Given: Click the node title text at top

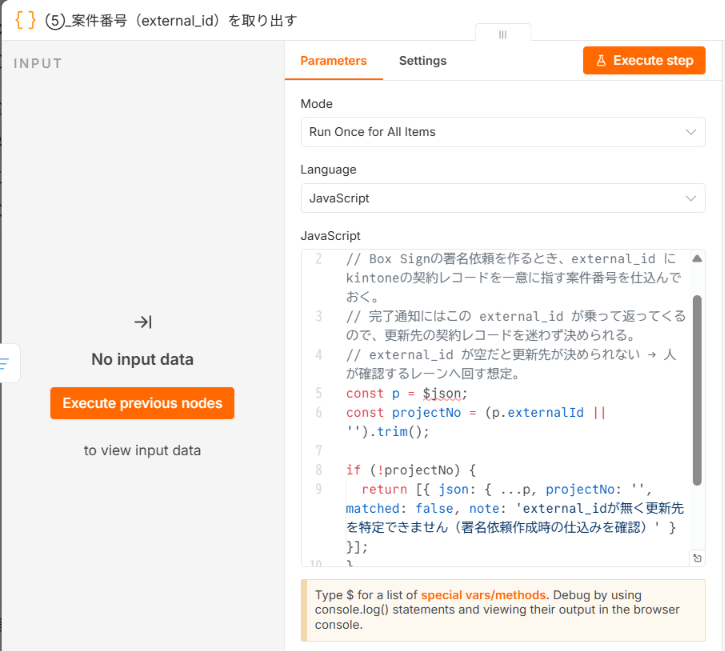Looking at the screenshot, I should tap(171, 21).
